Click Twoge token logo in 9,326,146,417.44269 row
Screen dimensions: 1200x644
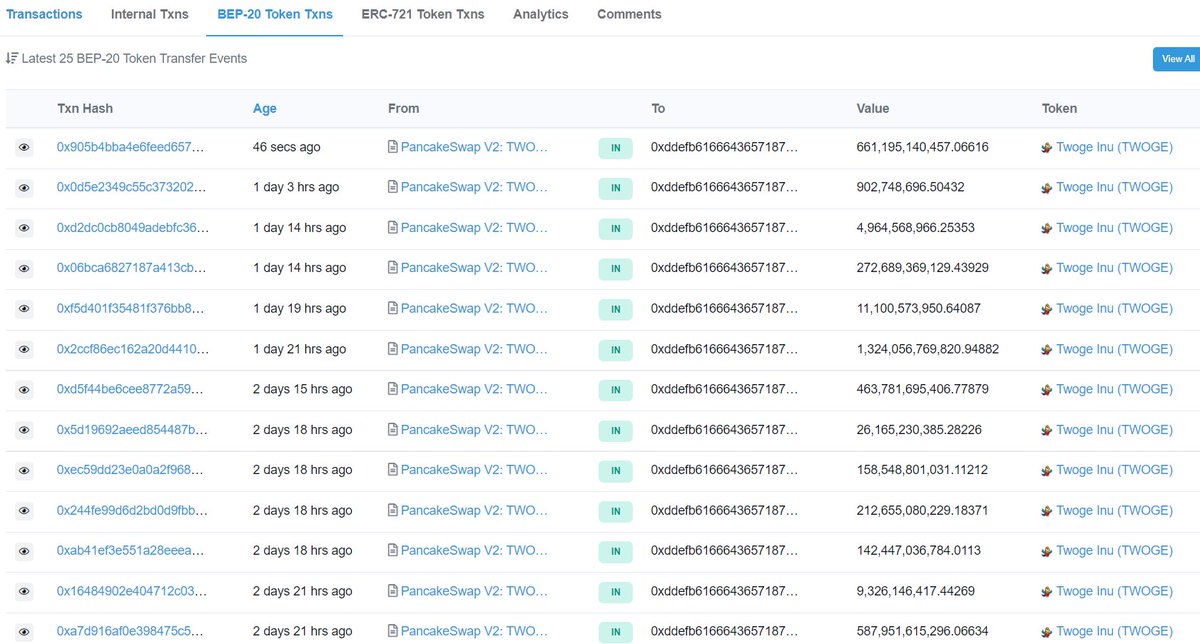1047,591
